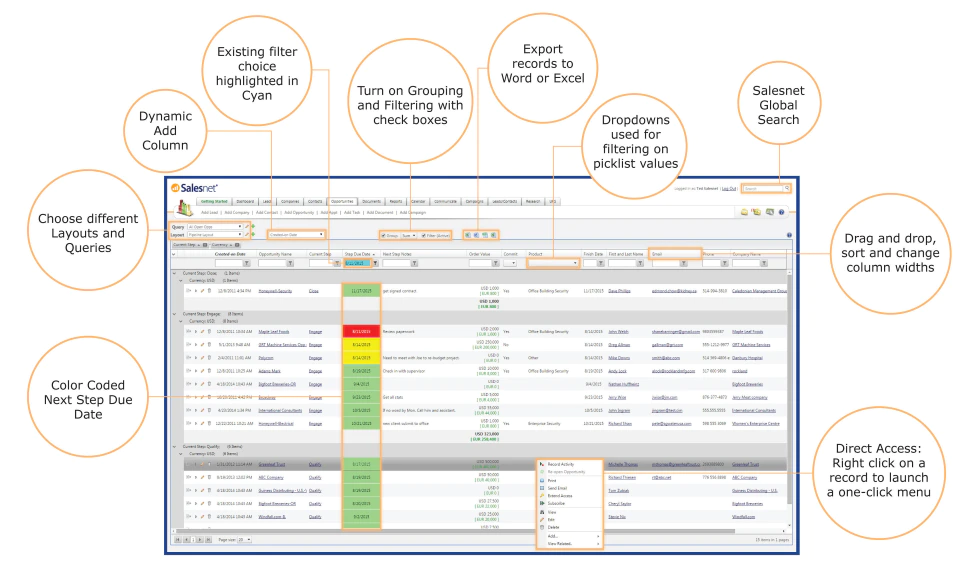Open the Product filter dropdown
Screen dimensions: 960x568
click(x=553, y=263)
